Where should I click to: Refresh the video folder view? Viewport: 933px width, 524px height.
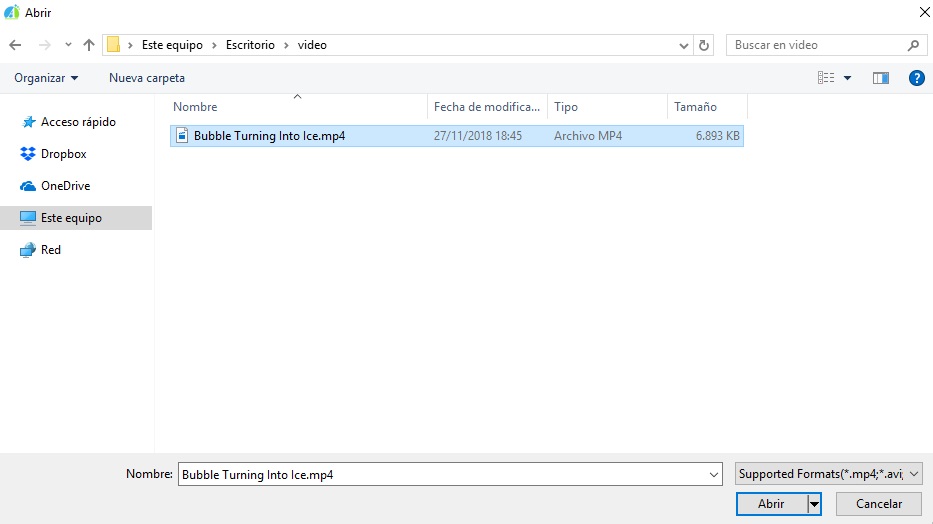point(704,45)
